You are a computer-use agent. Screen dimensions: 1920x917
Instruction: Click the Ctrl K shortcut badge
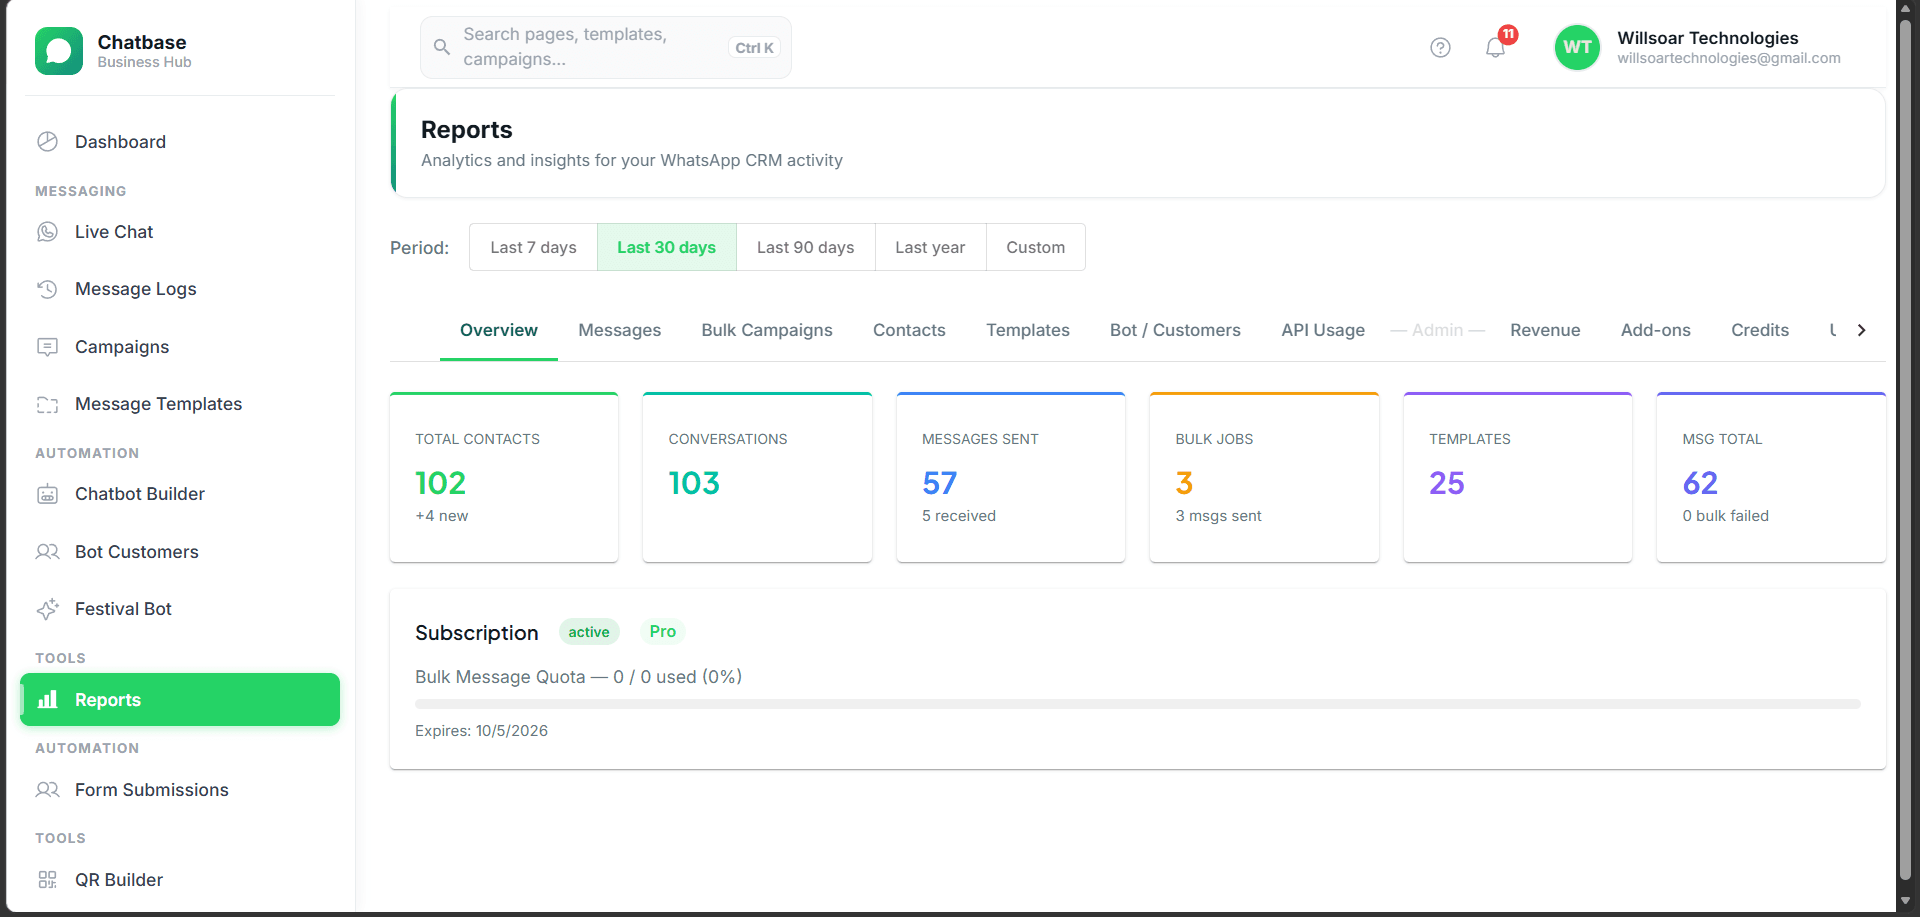click(754, 48)
